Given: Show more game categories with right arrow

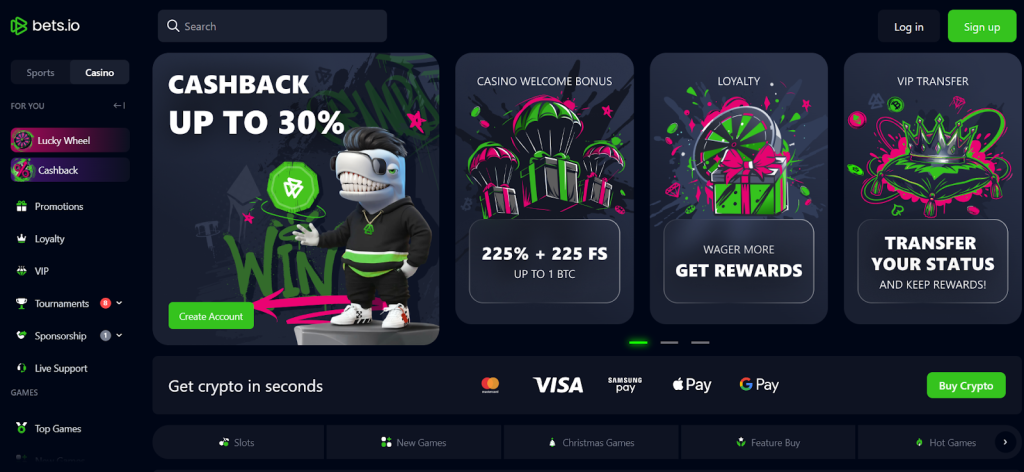Looking at the screenshot, I should (x=1005, y=443).
